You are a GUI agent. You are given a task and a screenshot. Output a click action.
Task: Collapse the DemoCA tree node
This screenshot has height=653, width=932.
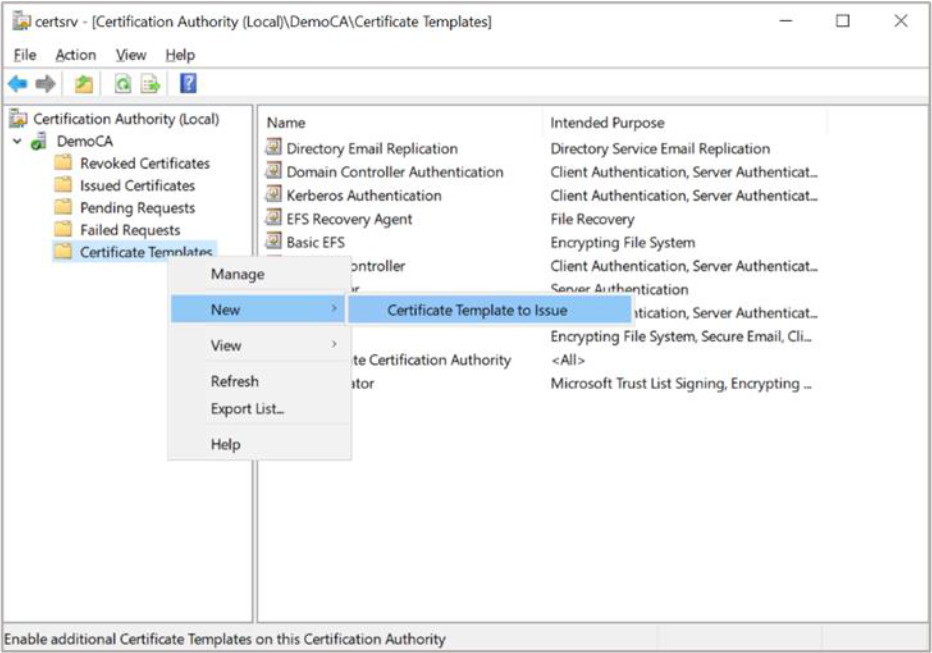(x=17, y=142)
